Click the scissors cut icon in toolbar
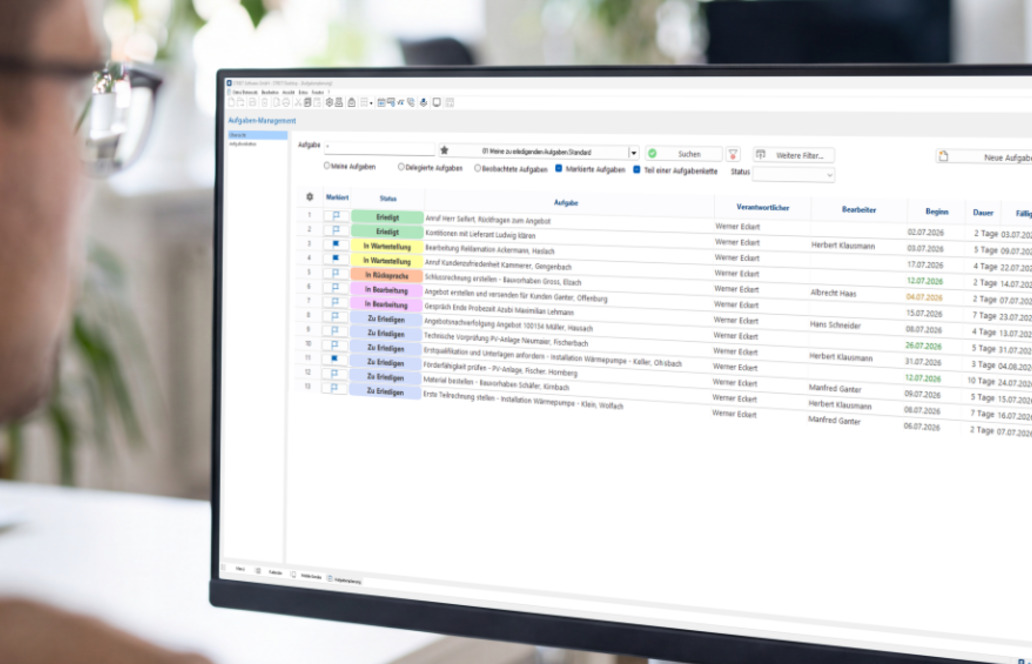The image size is (1032, 664). (298, 103)
